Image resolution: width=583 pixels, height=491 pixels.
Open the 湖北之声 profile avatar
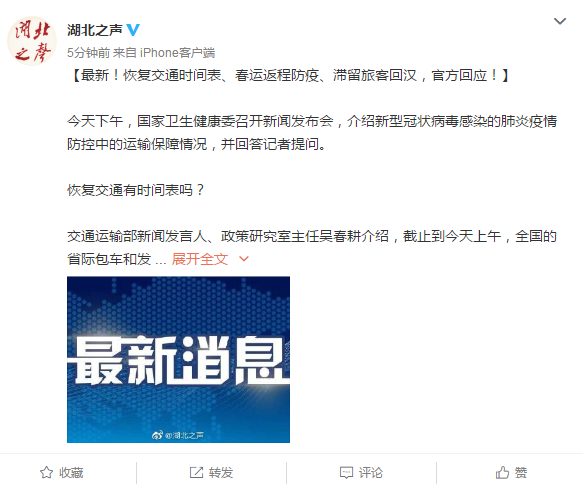32,41
